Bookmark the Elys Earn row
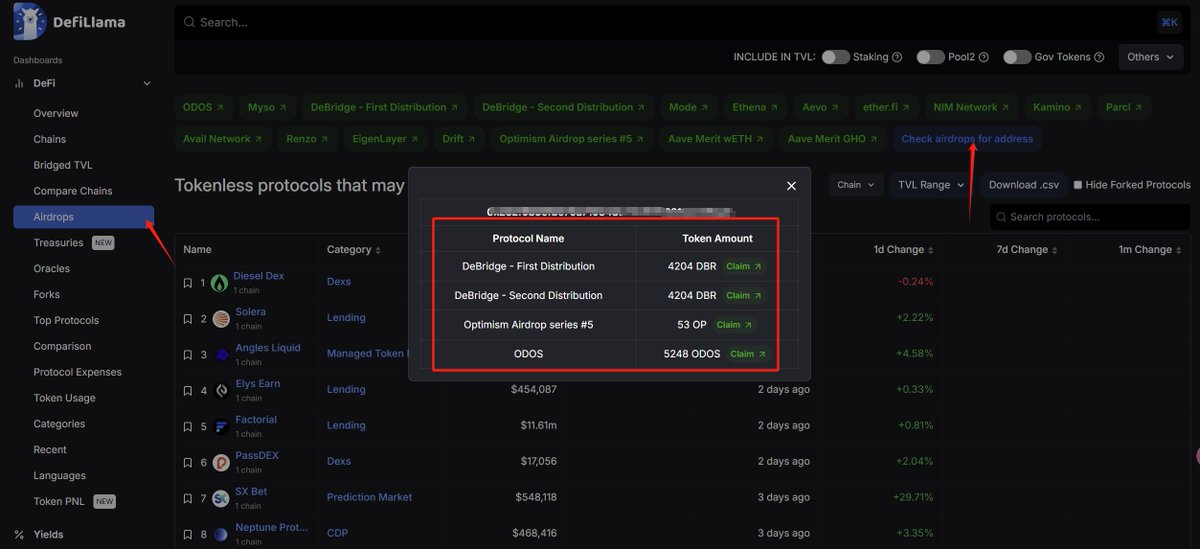The height and width of the screenshot is (549, 1200). click(187, 391)
